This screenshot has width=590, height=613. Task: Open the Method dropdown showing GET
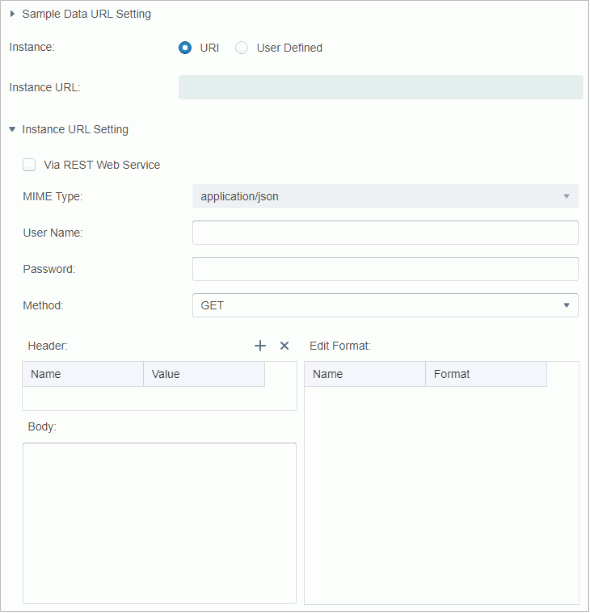pos(385,305)
